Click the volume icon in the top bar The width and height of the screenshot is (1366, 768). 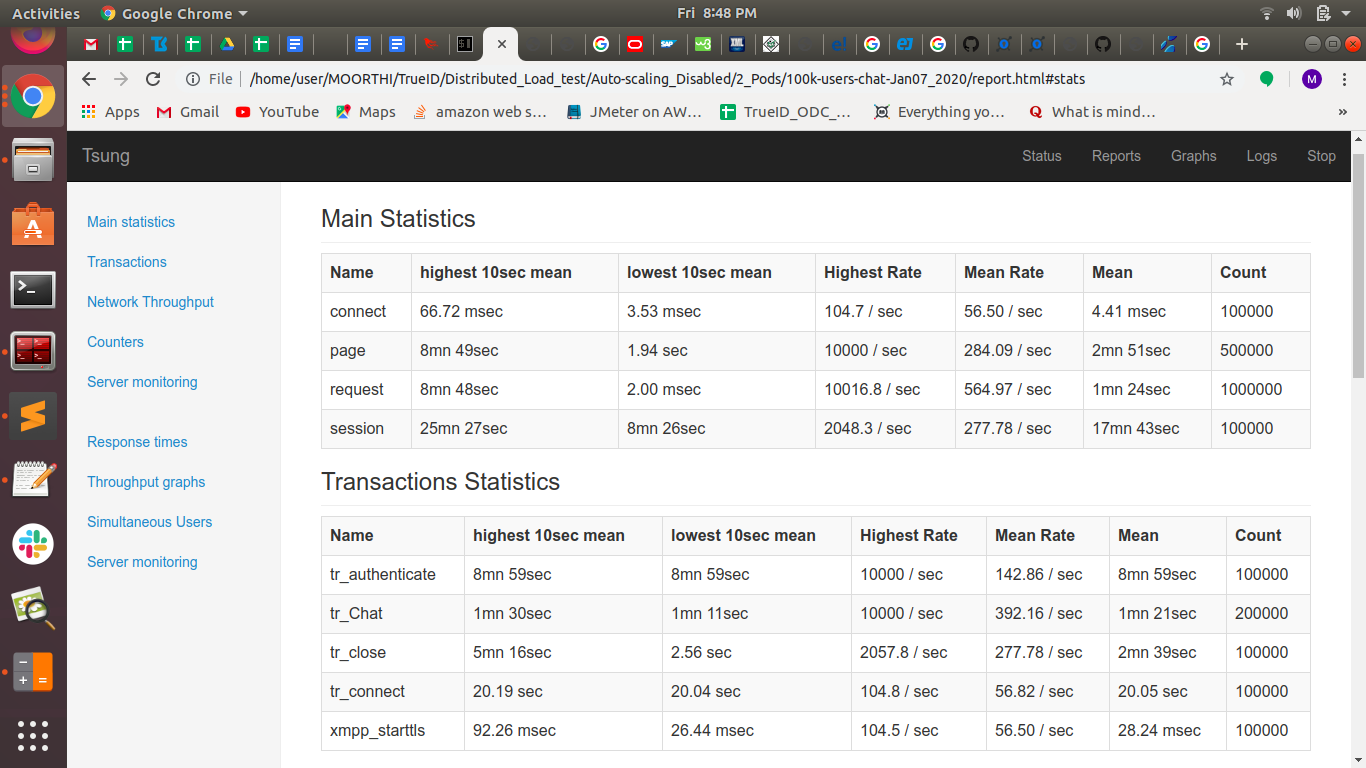[x=1294, y=13]
